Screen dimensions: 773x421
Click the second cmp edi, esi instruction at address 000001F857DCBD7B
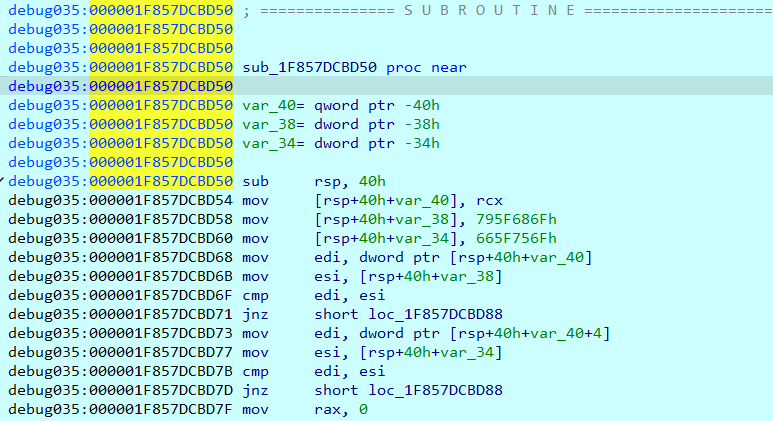point(314,371)
